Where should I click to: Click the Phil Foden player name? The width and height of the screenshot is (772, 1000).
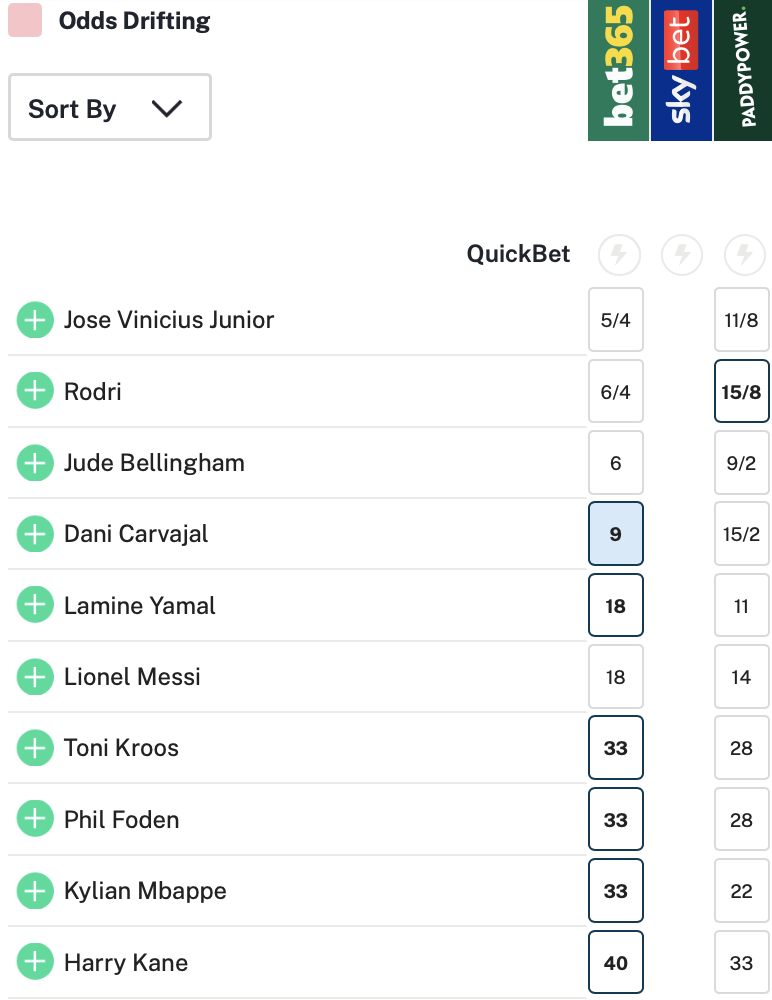121,820
